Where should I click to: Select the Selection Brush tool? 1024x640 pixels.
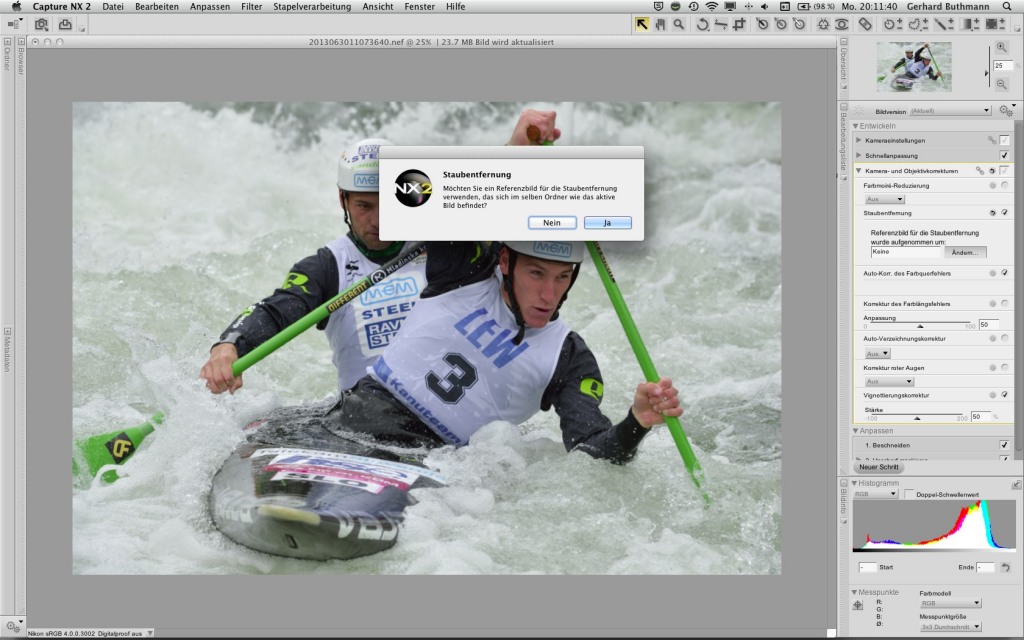(943, 24)
